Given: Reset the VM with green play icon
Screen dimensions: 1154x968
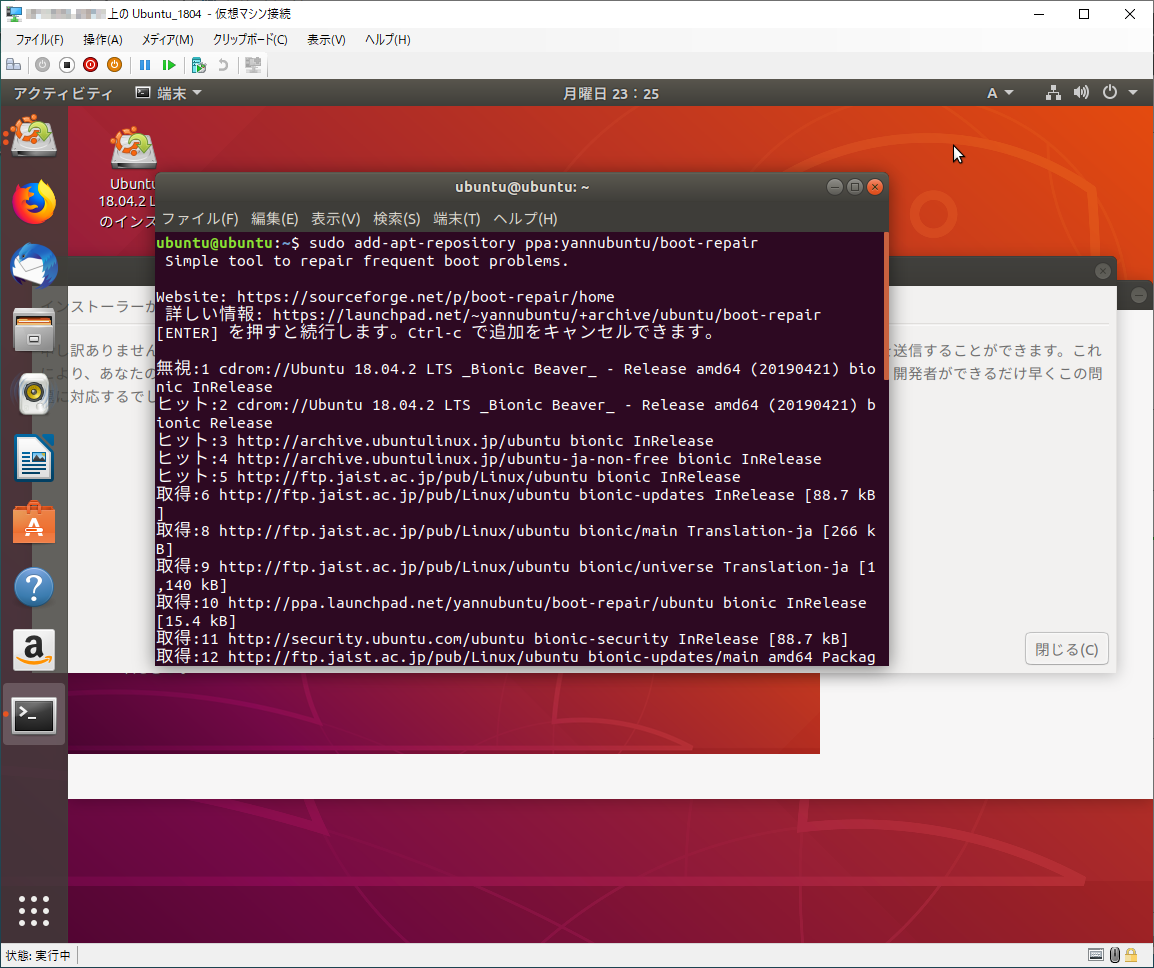Looking at the screenshot, I should (x=169, y=65).
